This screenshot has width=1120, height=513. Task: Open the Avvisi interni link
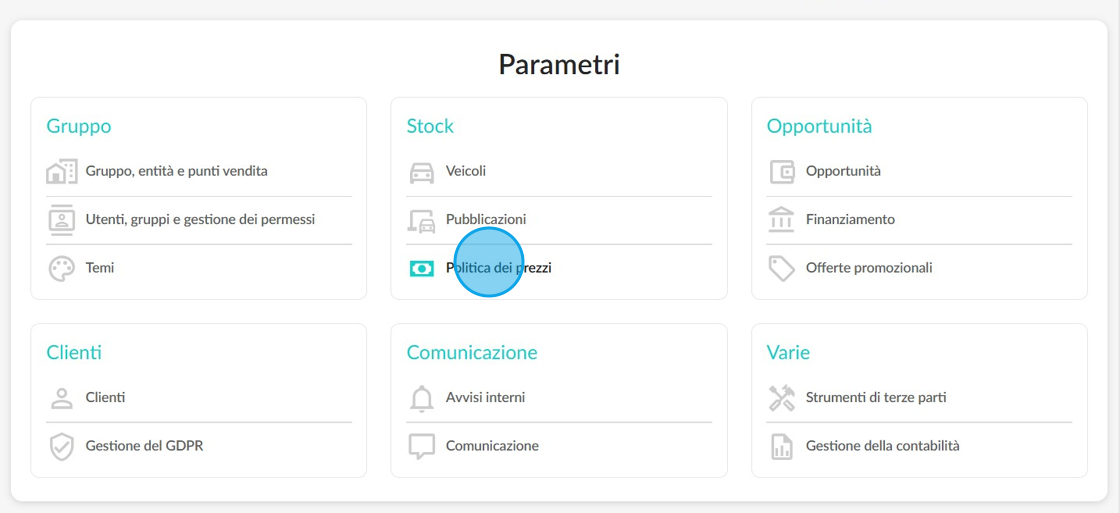485,397
